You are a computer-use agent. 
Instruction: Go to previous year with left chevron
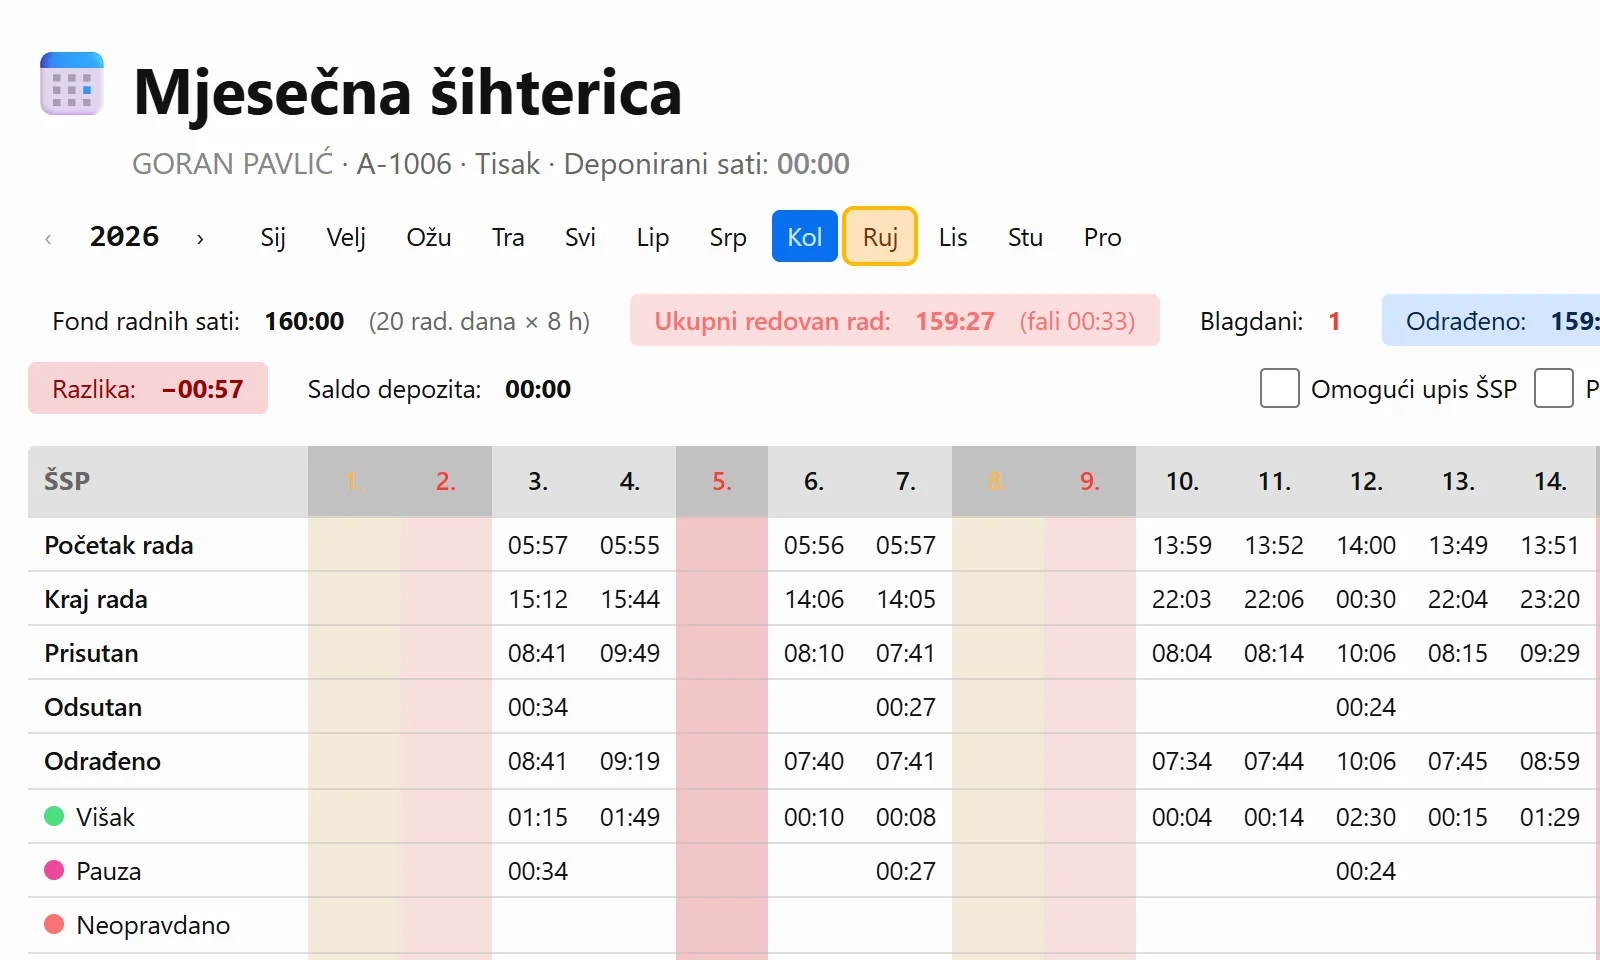pyautogui.click(x=48, y=239)
